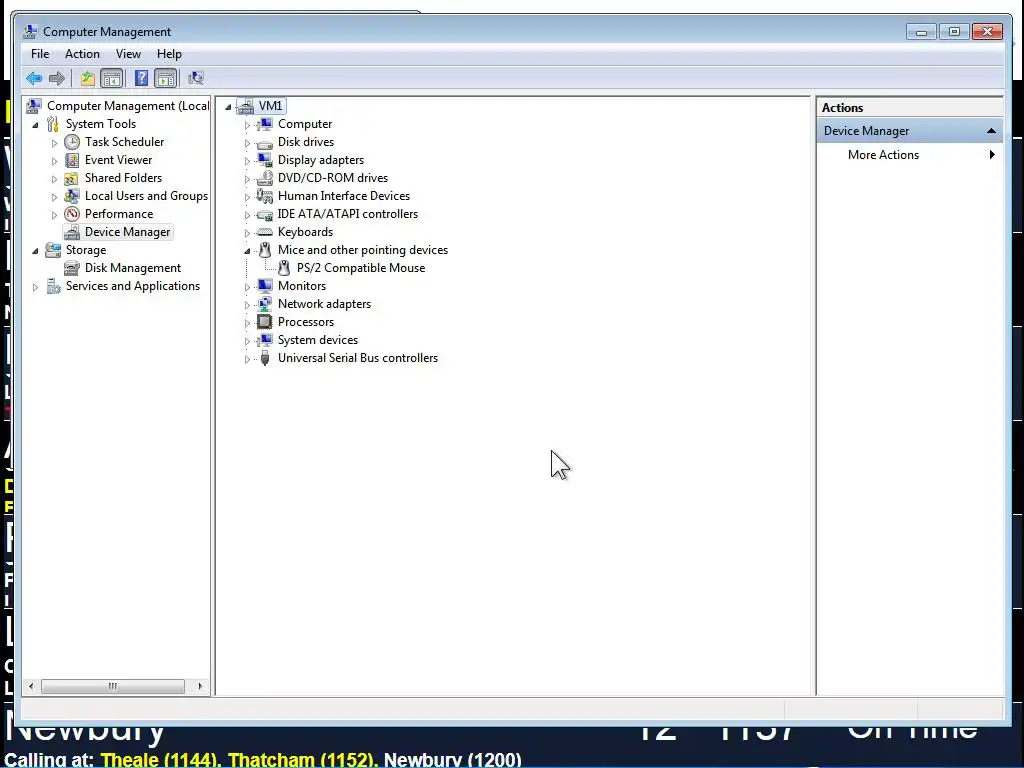Click the Event Viewer icon

72,160
